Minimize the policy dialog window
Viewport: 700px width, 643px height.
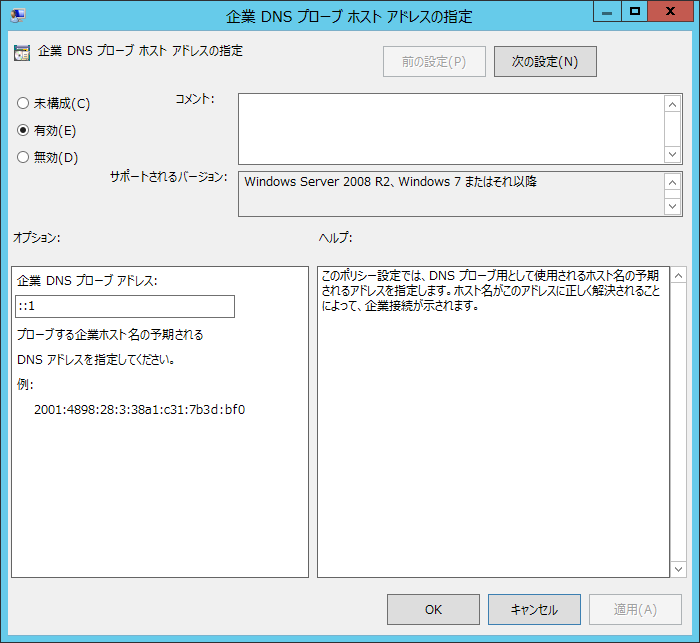click(x=606, y=12)
